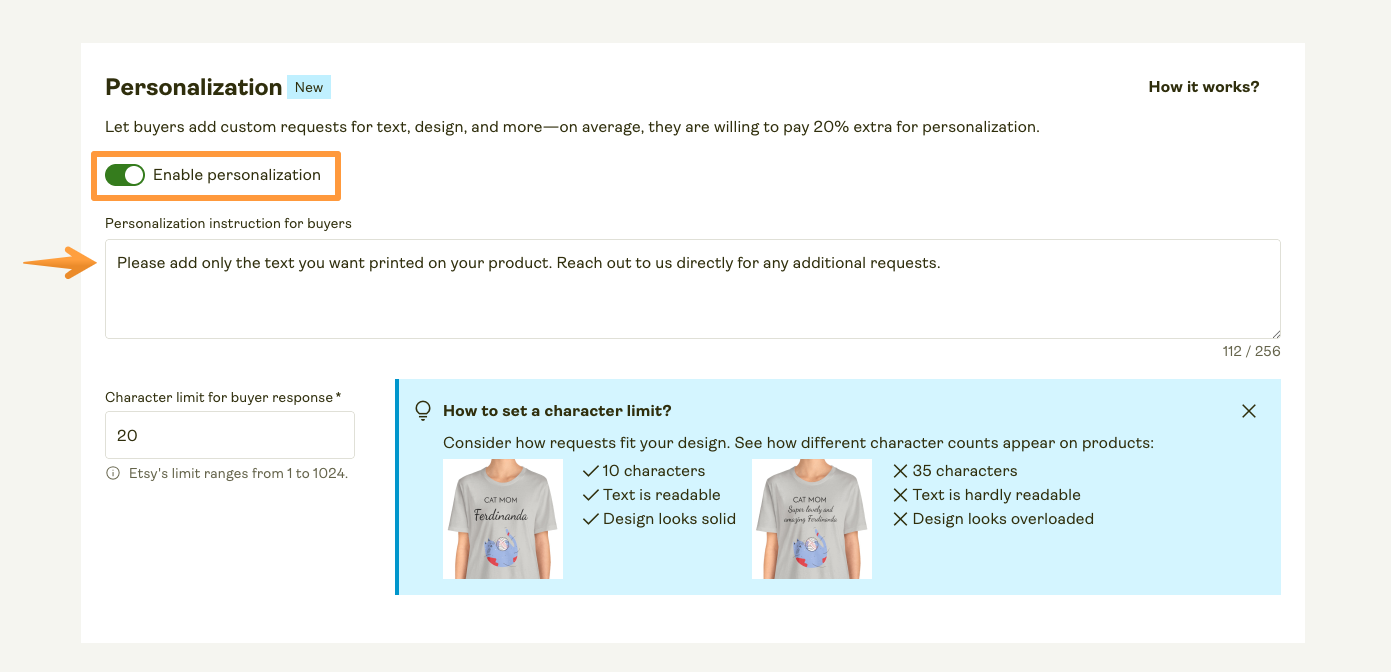Dismiss the character limit tip card
This screenshot has height=672, width=1391.
coord(1248,410)
